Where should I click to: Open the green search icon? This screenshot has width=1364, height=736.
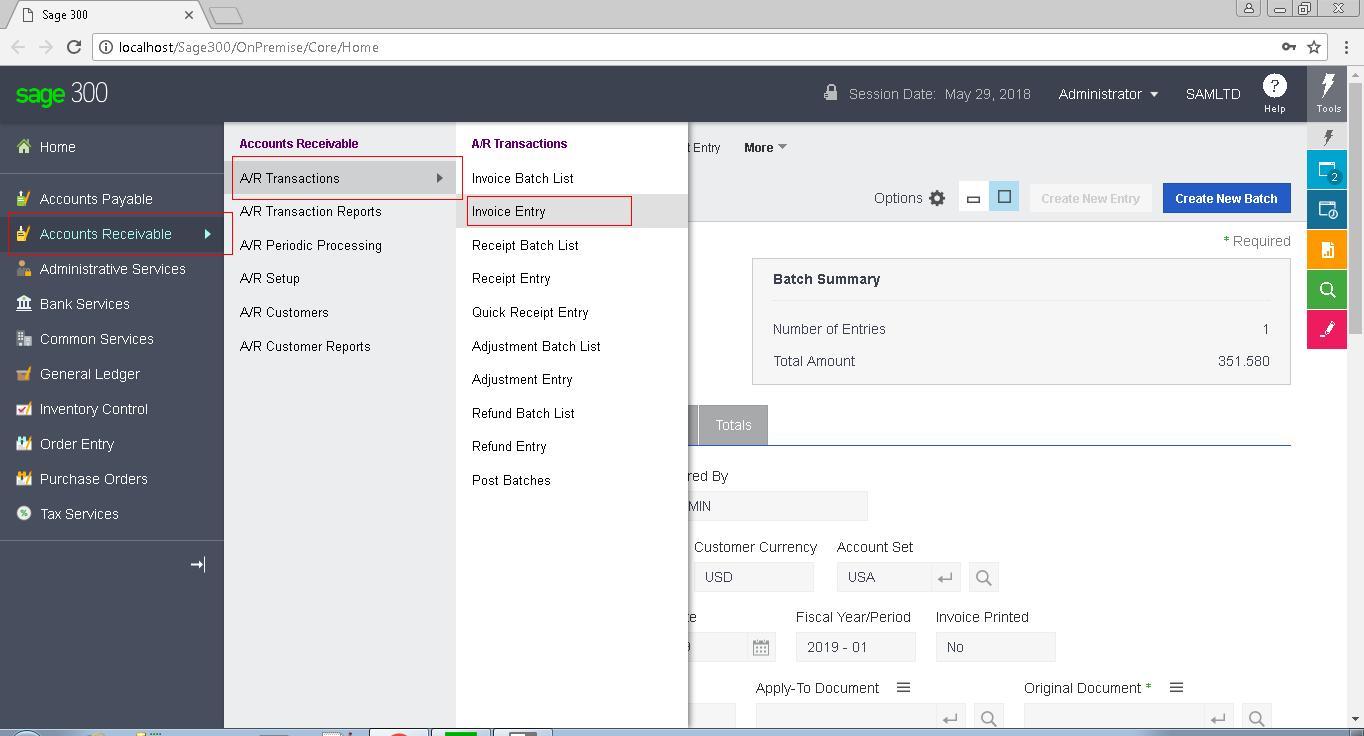point(1327,290)
